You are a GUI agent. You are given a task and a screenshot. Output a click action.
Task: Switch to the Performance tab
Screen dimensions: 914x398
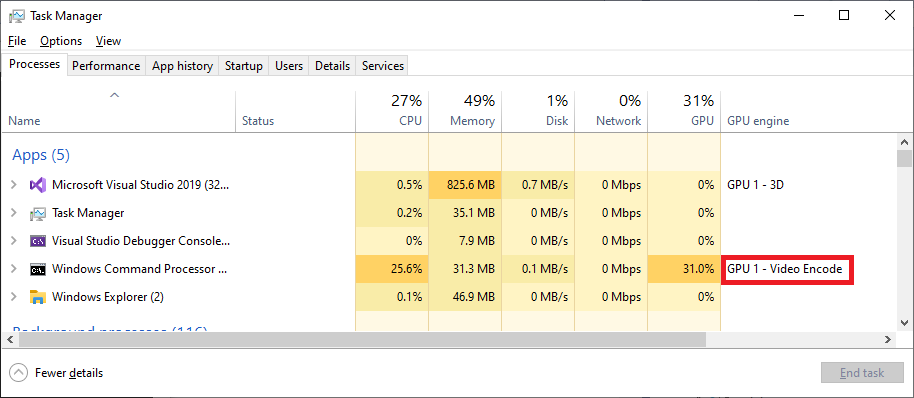coord(106,66)
